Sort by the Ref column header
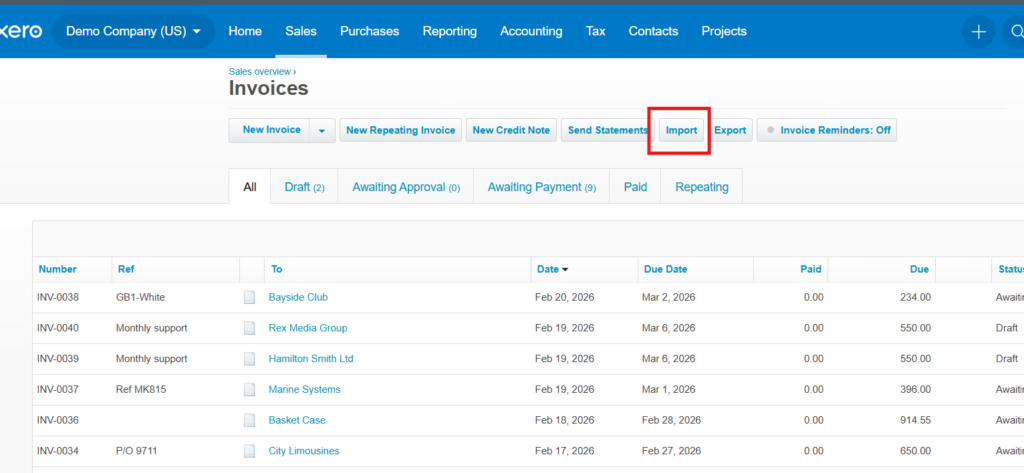 (x=126, y=269)
